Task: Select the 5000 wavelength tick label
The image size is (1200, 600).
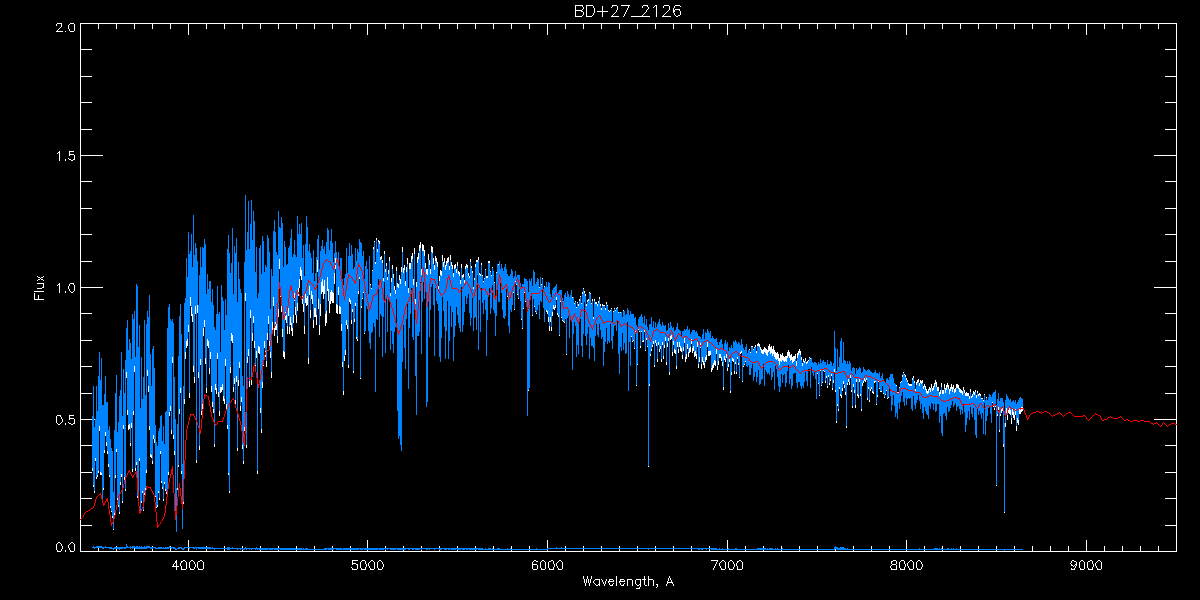Action: tap(368, 565)
